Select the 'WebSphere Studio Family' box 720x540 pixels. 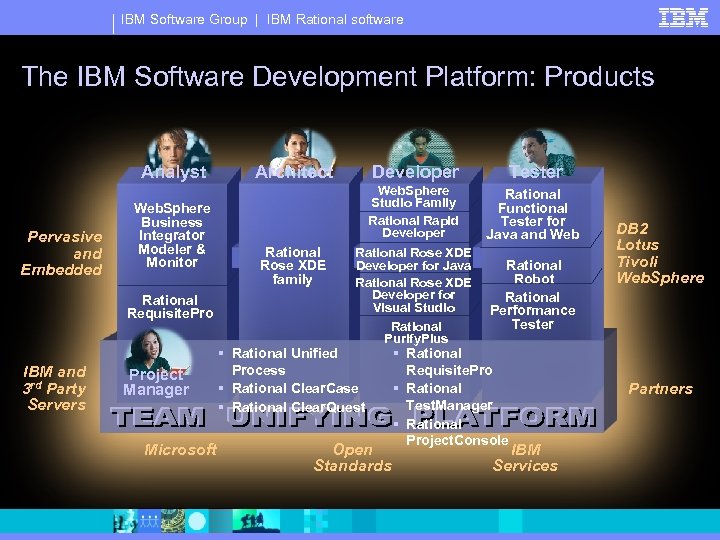click(414, 197)
